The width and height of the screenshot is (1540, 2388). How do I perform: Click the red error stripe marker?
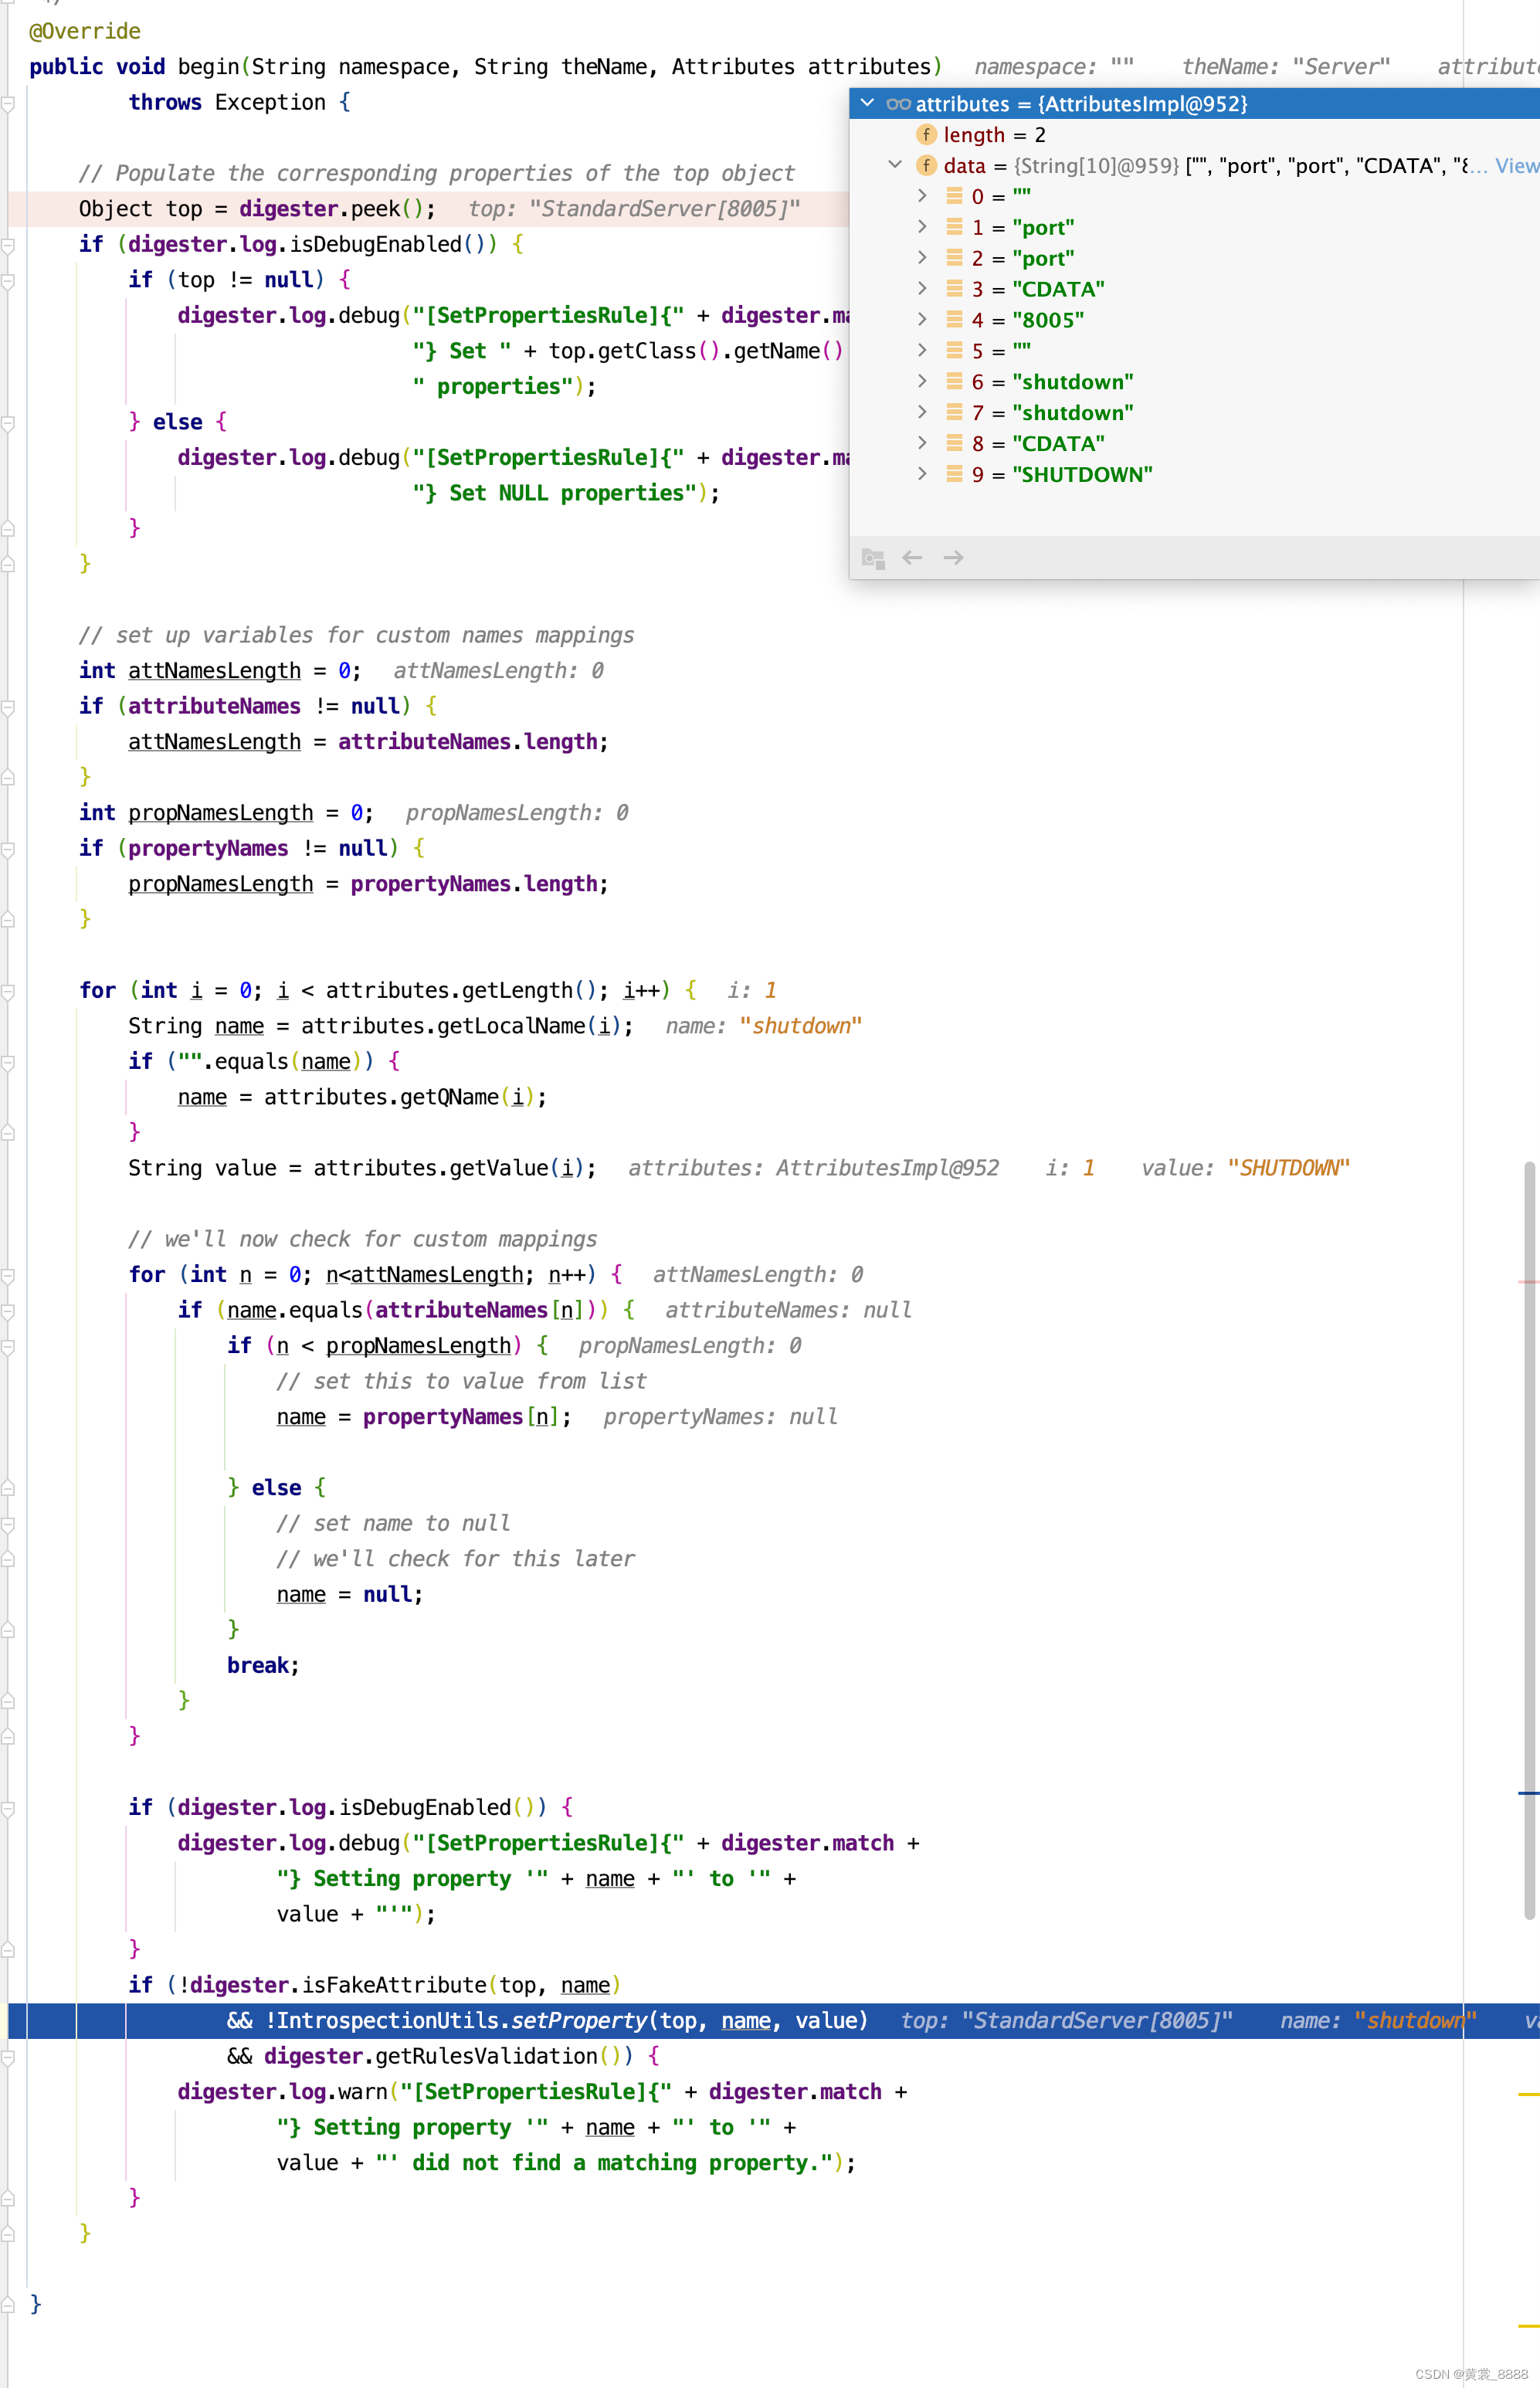1528,1281
